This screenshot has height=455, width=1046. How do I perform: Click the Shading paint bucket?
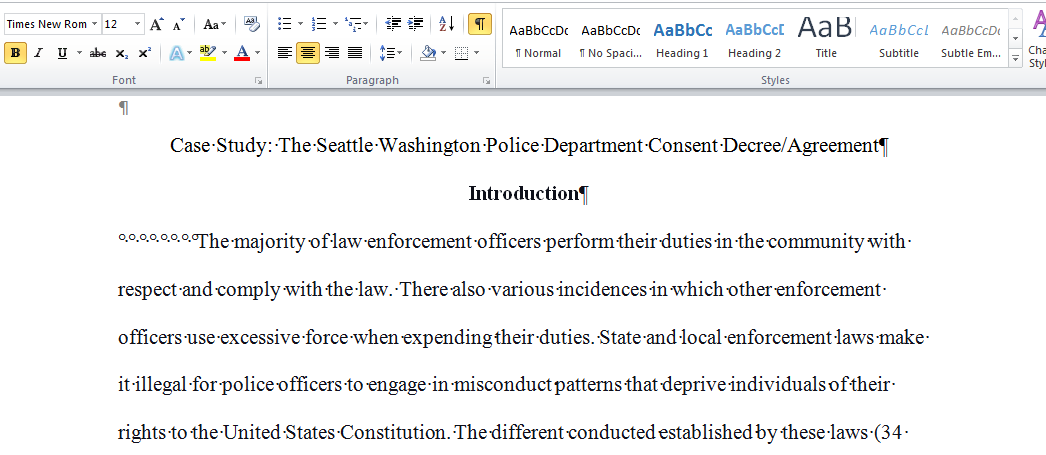point(428,53)
